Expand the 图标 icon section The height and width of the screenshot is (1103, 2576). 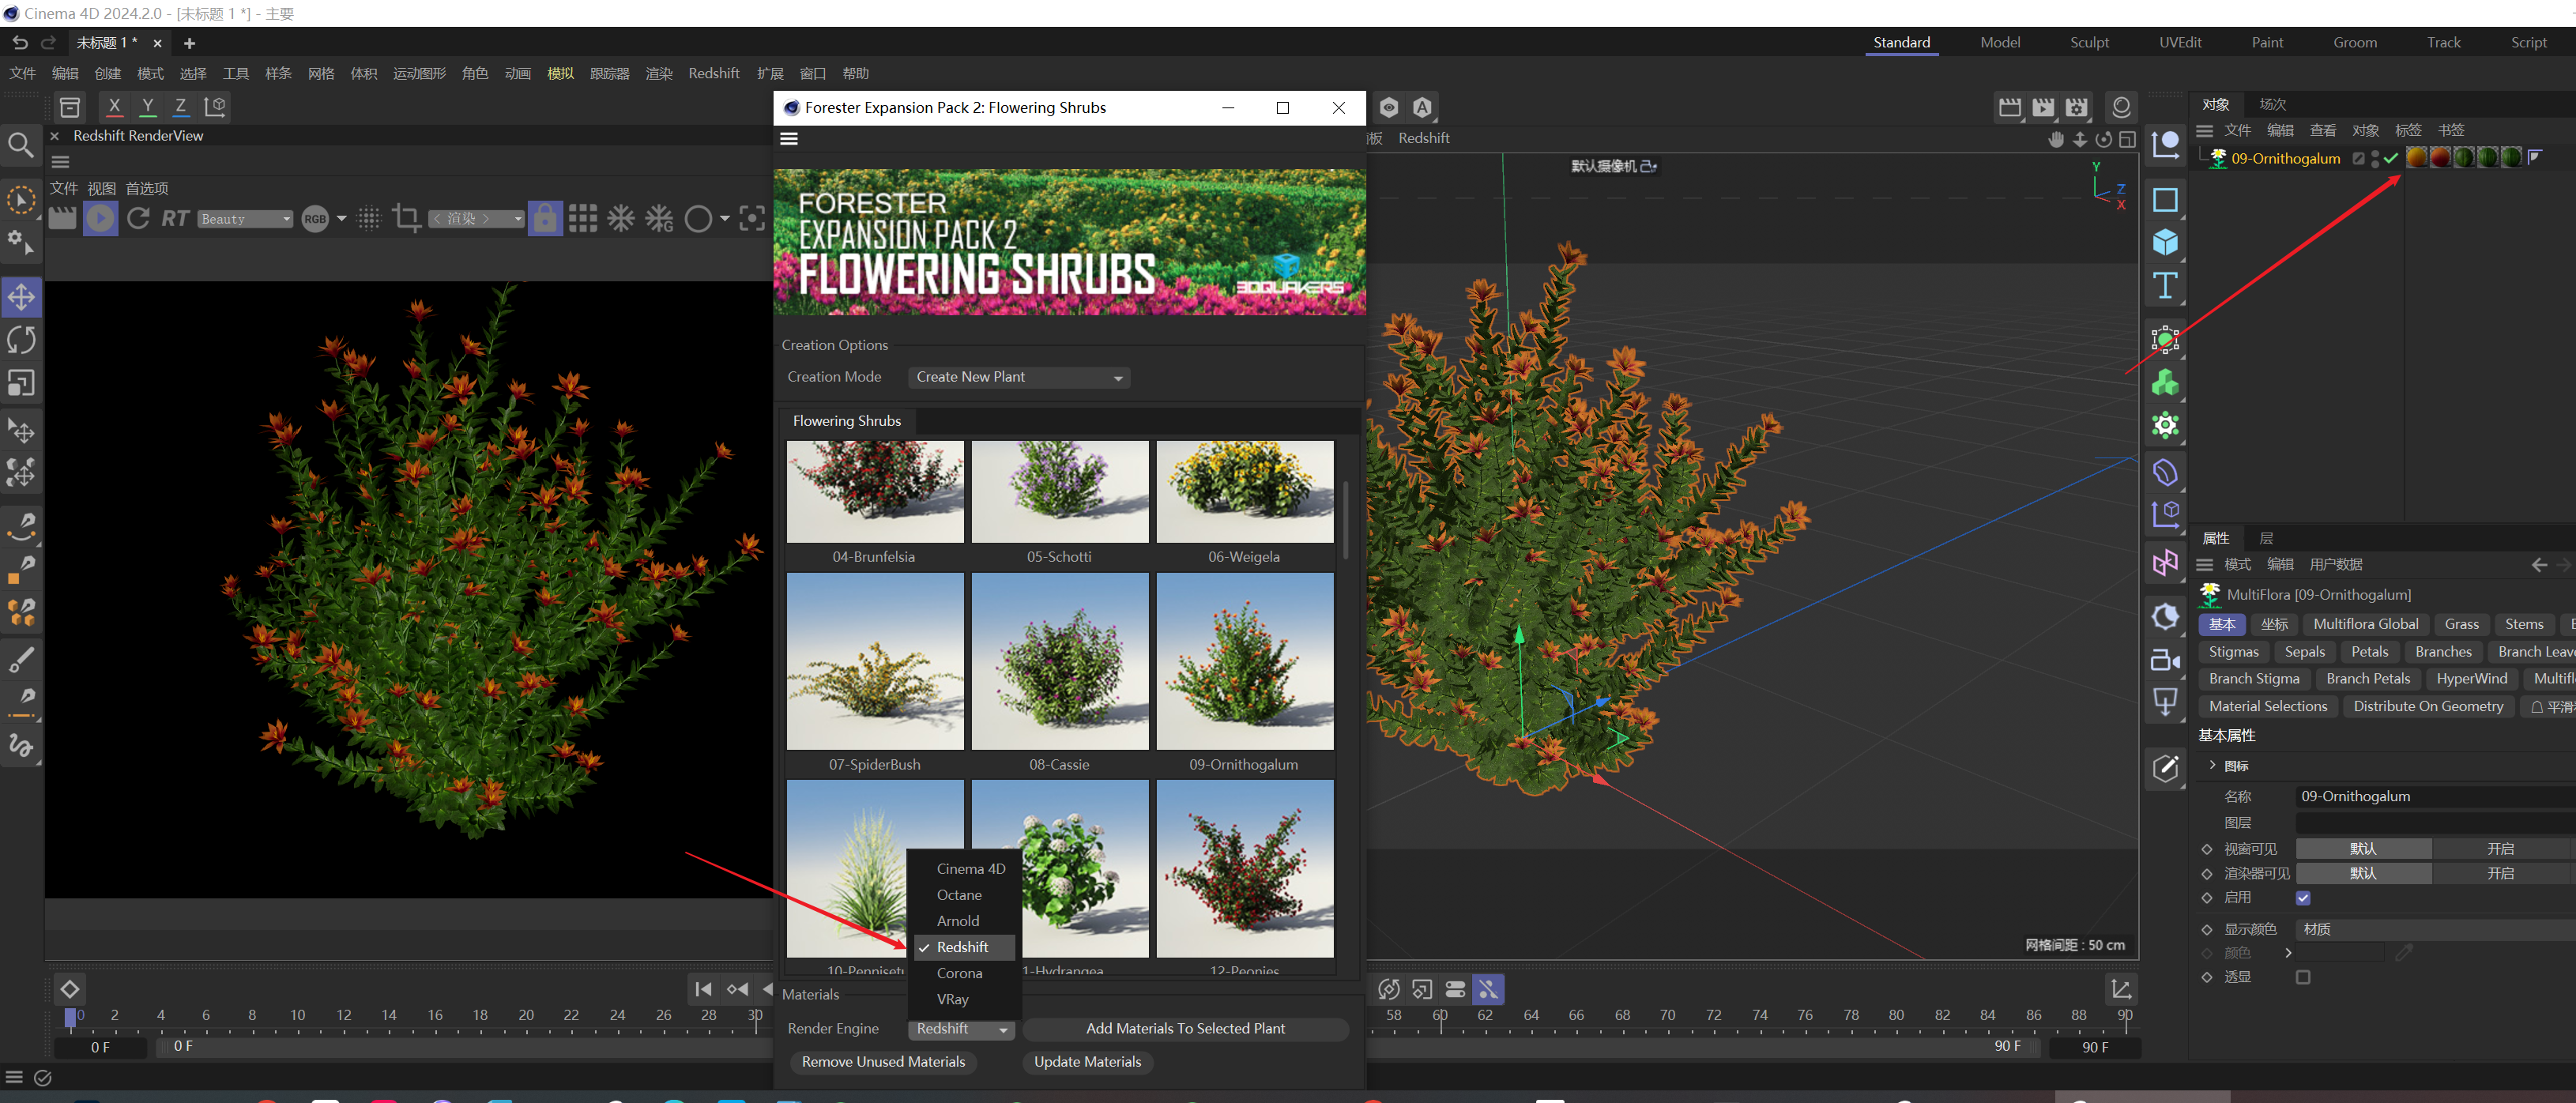[2213, 765]
